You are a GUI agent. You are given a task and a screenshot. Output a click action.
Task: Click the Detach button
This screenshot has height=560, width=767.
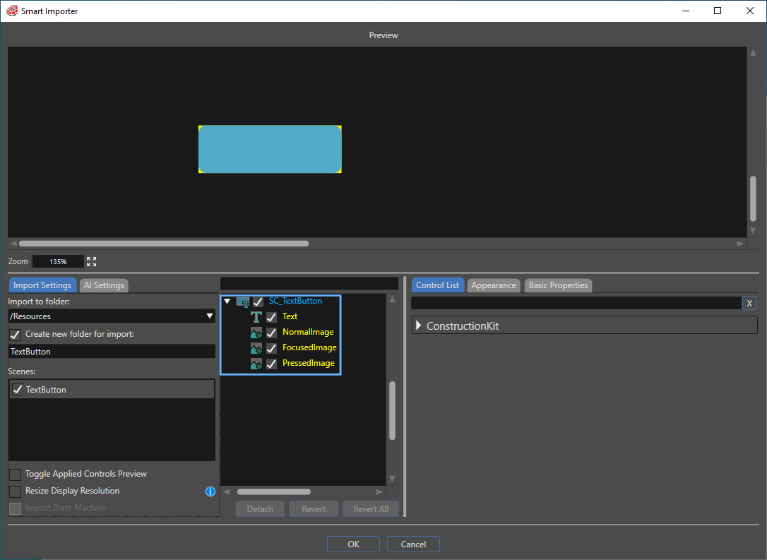pyautogui.click(x=260, y=509)
